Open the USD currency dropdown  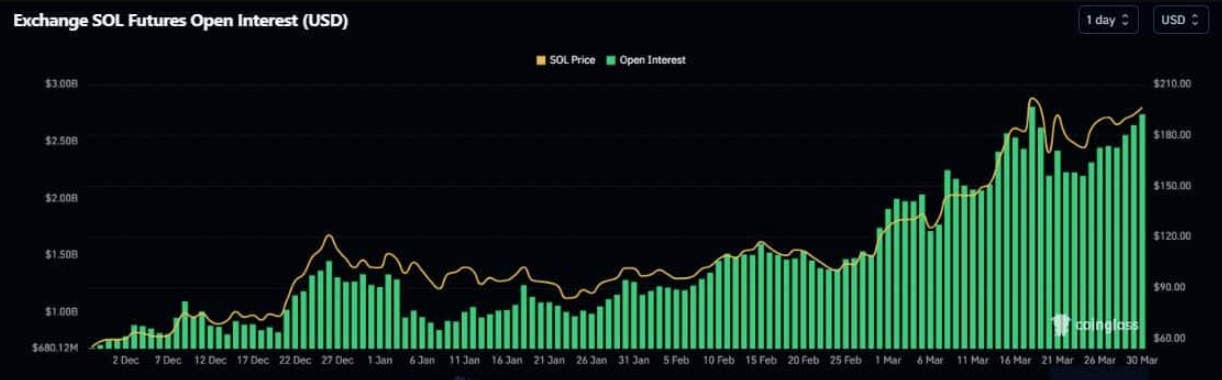pyautogui.click(x=1180, y=20)
